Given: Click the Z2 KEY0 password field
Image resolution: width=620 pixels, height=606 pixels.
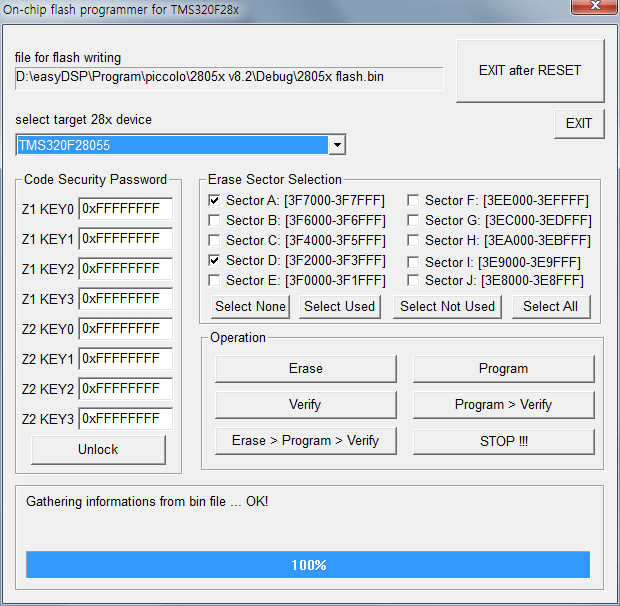Looking at the screenshot, I should pyautogui.click(x=126, y=329).
